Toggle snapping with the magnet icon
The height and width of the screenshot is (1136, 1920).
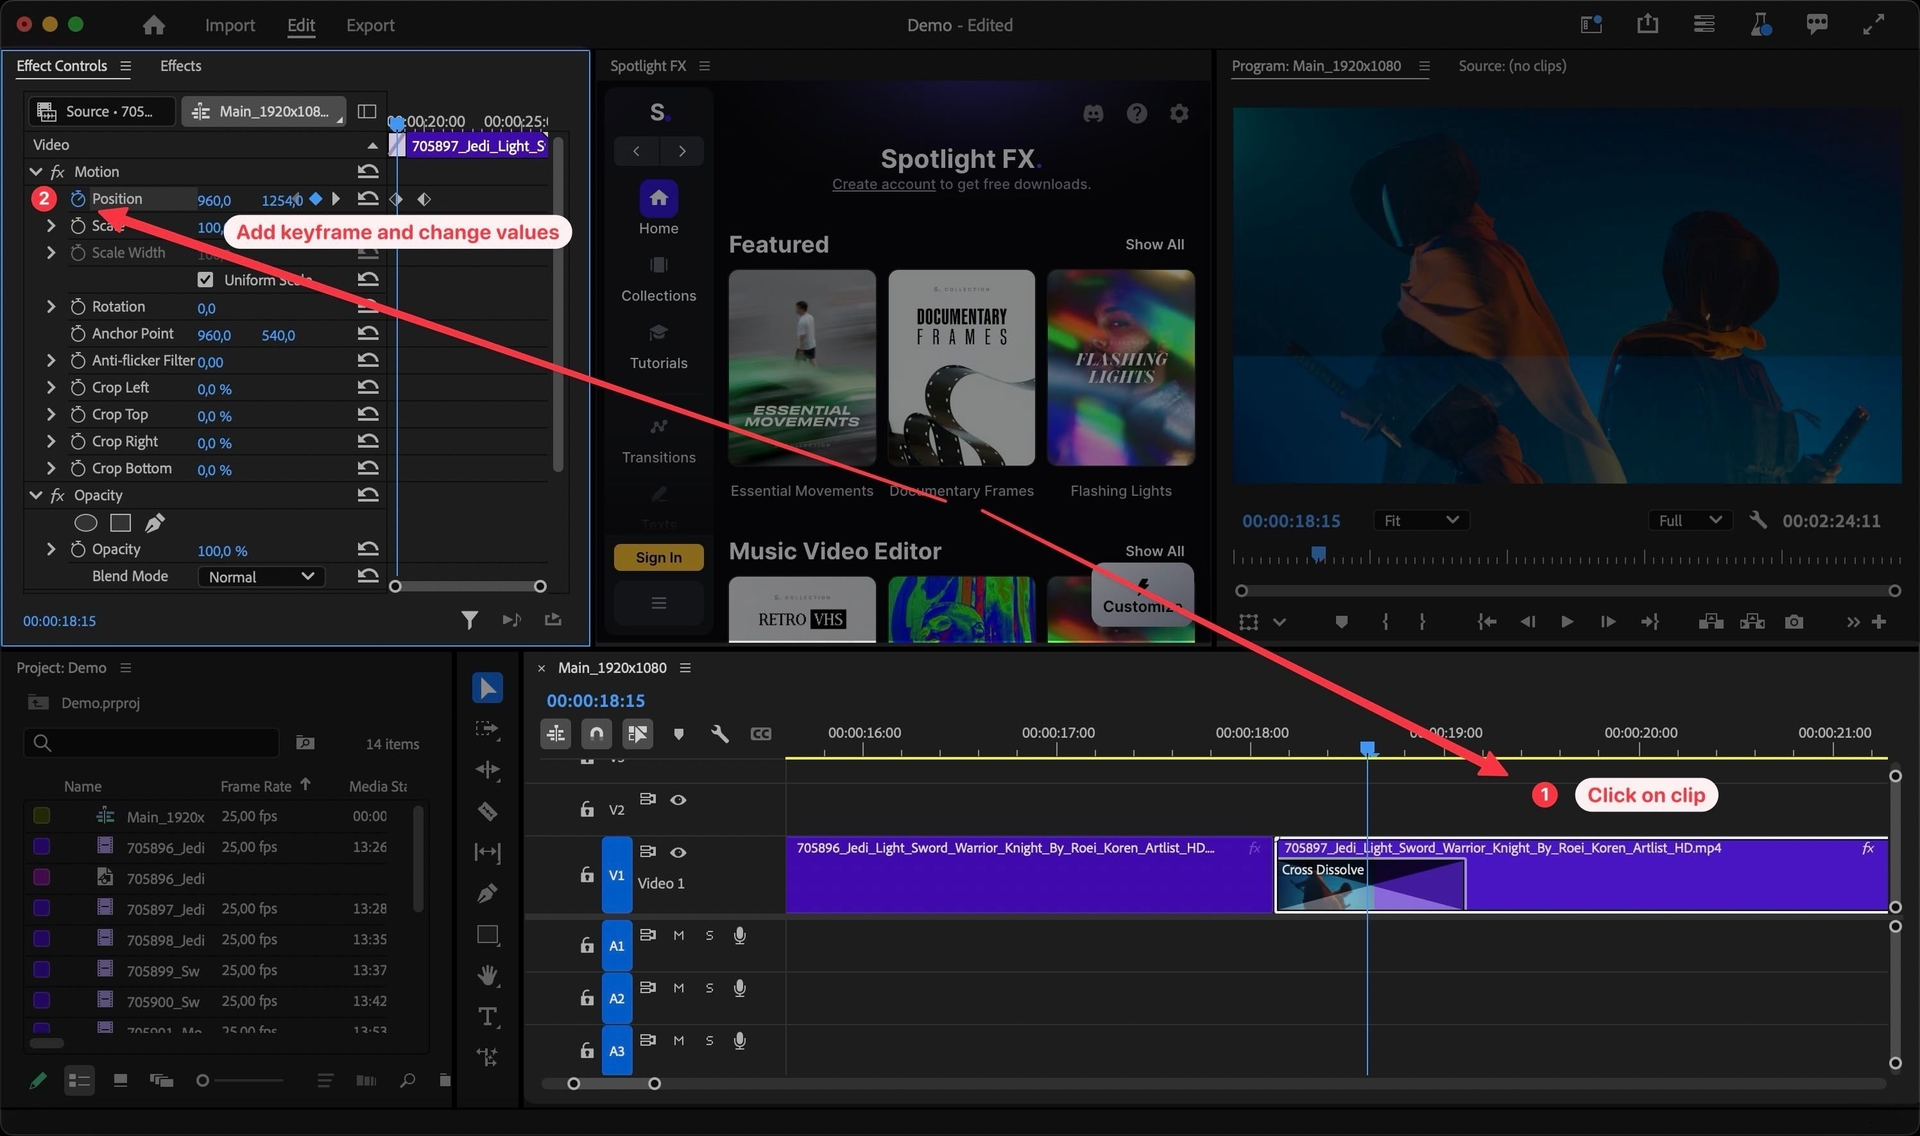(x=596, y=733)
